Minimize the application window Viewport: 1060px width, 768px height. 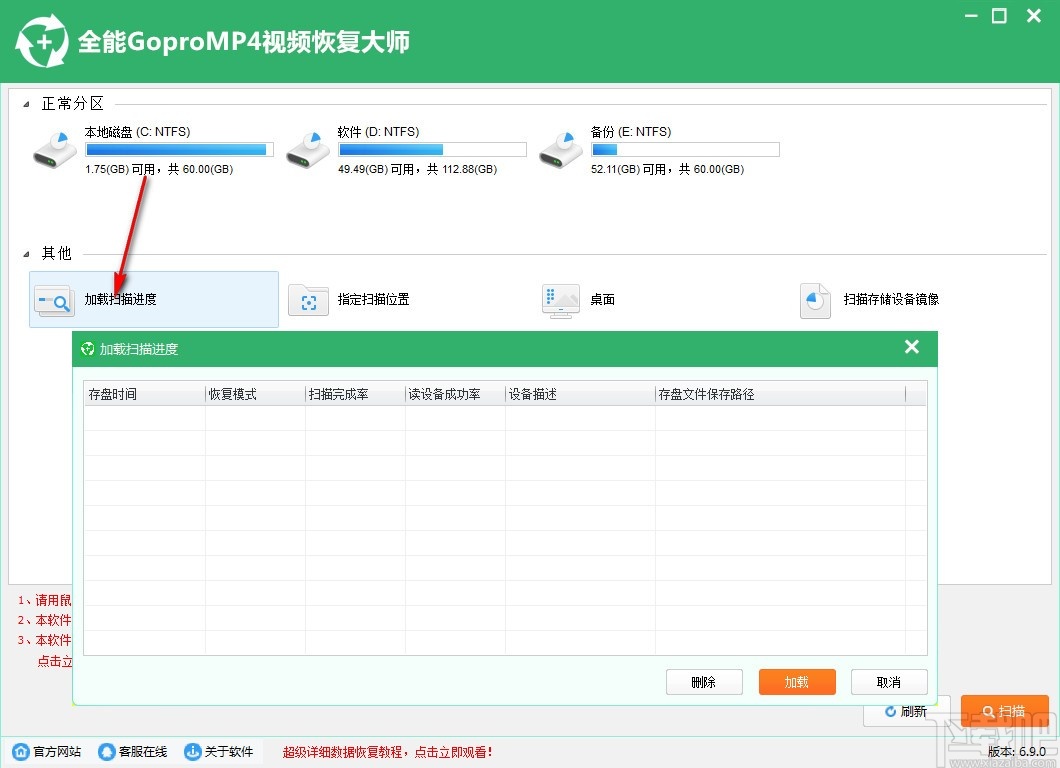pyautogui.click(x=971, y=15)
